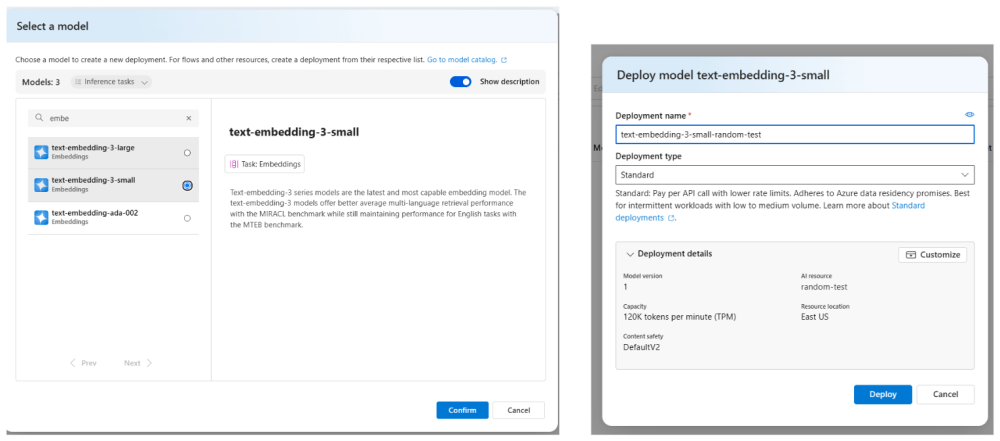
Task: Click the Deploy button
Action: click(x=883, y=394)
